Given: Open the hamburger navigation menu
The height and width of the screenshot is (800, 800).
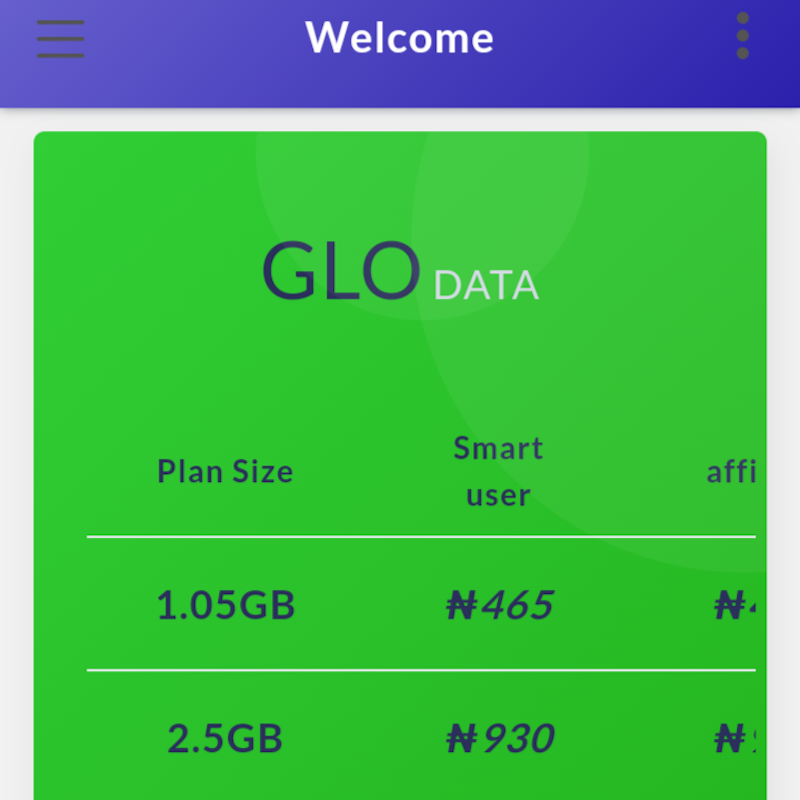Looking at the screenshot, I should point(60,39).
